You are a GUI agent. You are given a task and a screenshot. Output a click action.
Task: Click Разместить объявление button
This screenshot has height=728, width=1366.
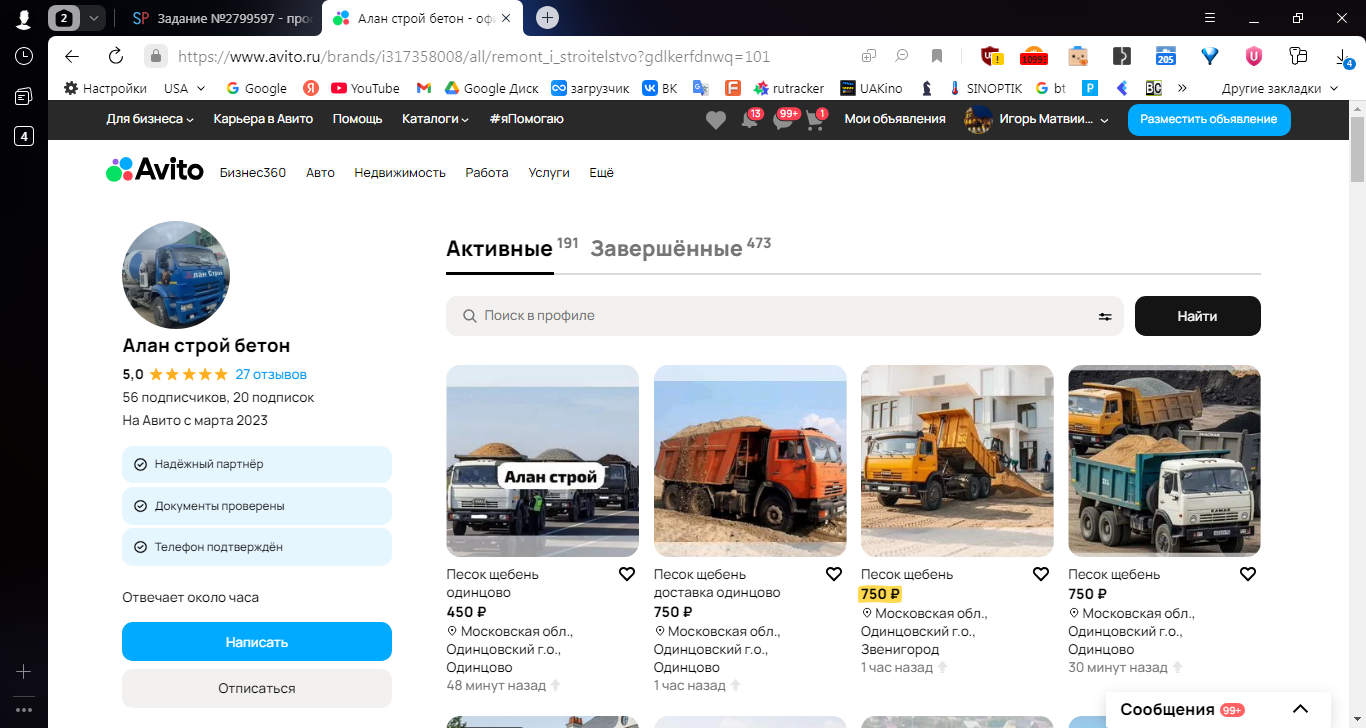coord(1209,119)
